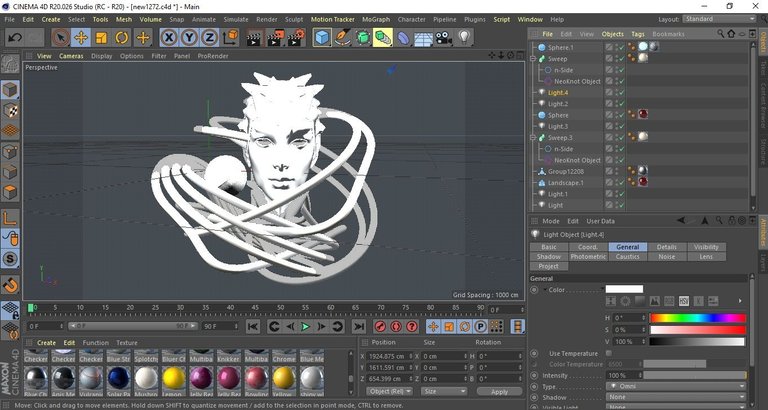This screenshot has height=410, width=768.
Task: Click the Record Active Objects button
Action: pyautogui.click(x=380, y=326)
